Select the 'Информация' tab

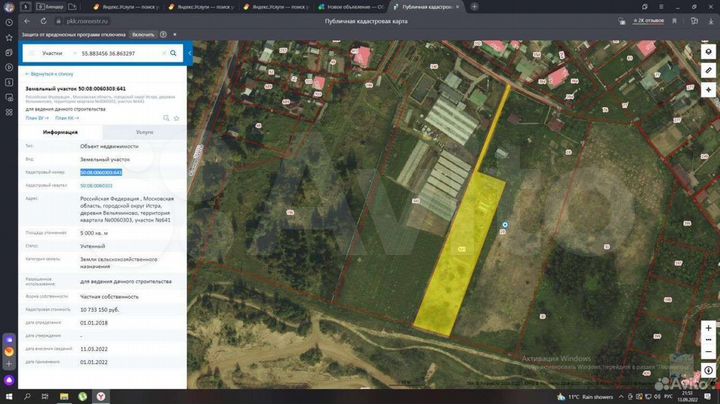click(x=62, y=132)
